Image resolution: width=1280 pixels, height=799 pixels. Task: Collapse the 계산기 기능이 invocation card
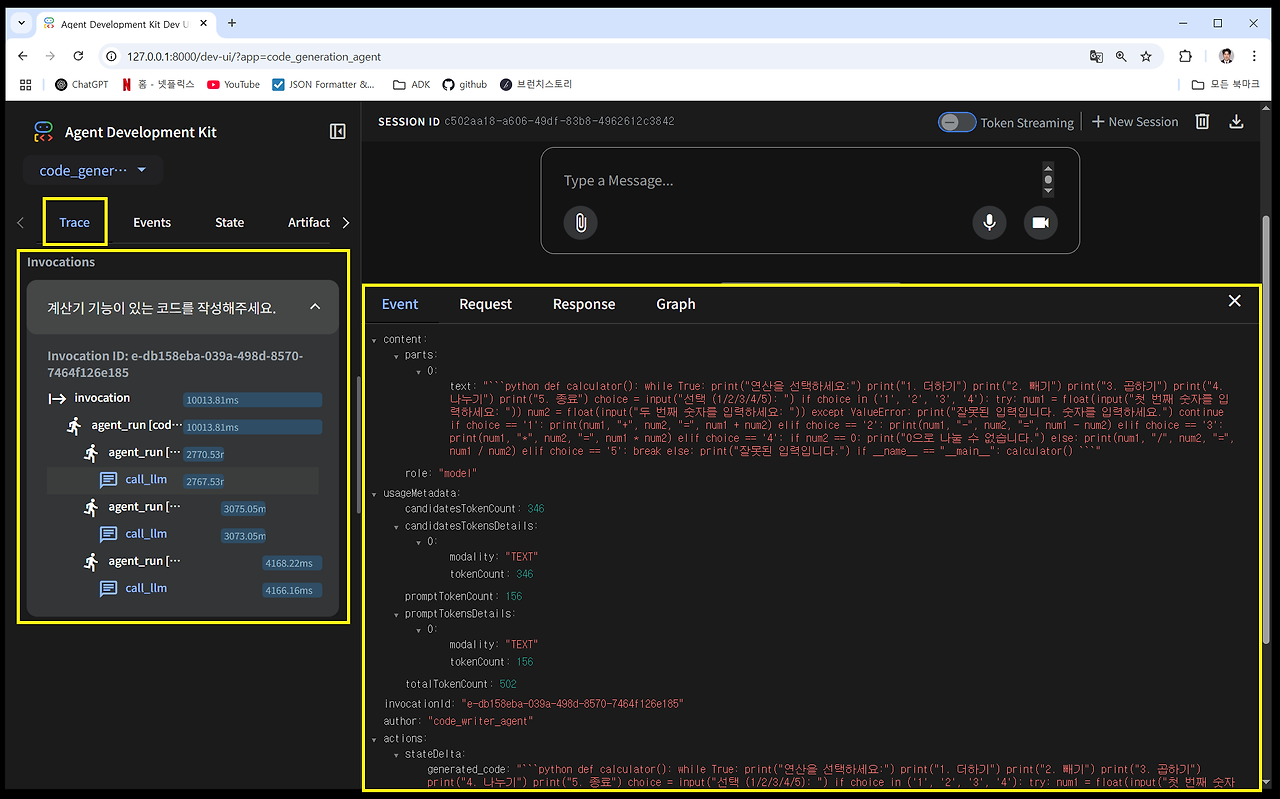click(x=315, y=307)
